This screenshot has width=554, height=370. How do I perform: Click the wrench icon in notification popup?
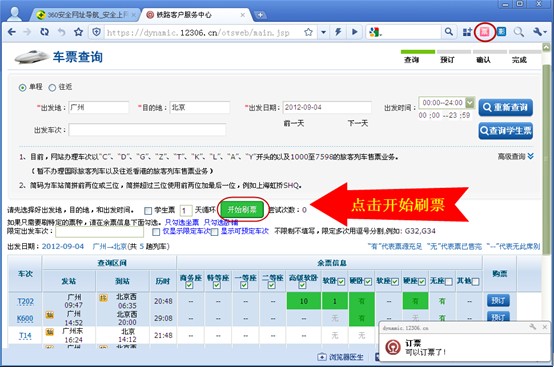click(x=533, y=327)
